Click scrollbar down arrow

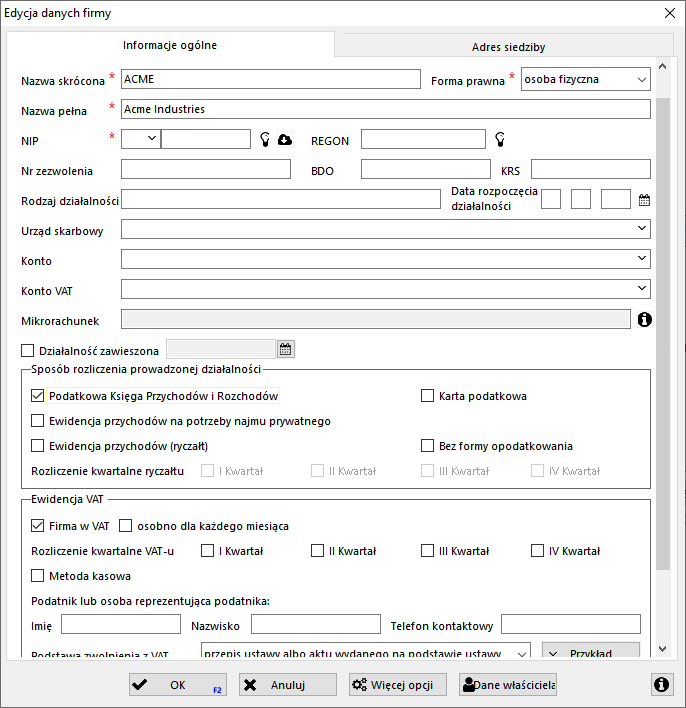[663, 649]
